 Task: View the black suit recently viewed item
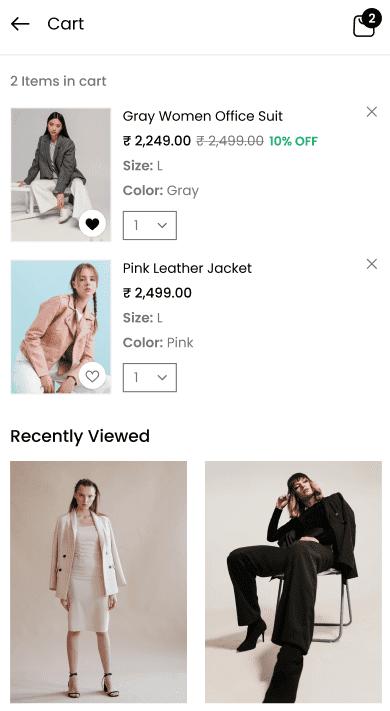click(x=293, y=582)
